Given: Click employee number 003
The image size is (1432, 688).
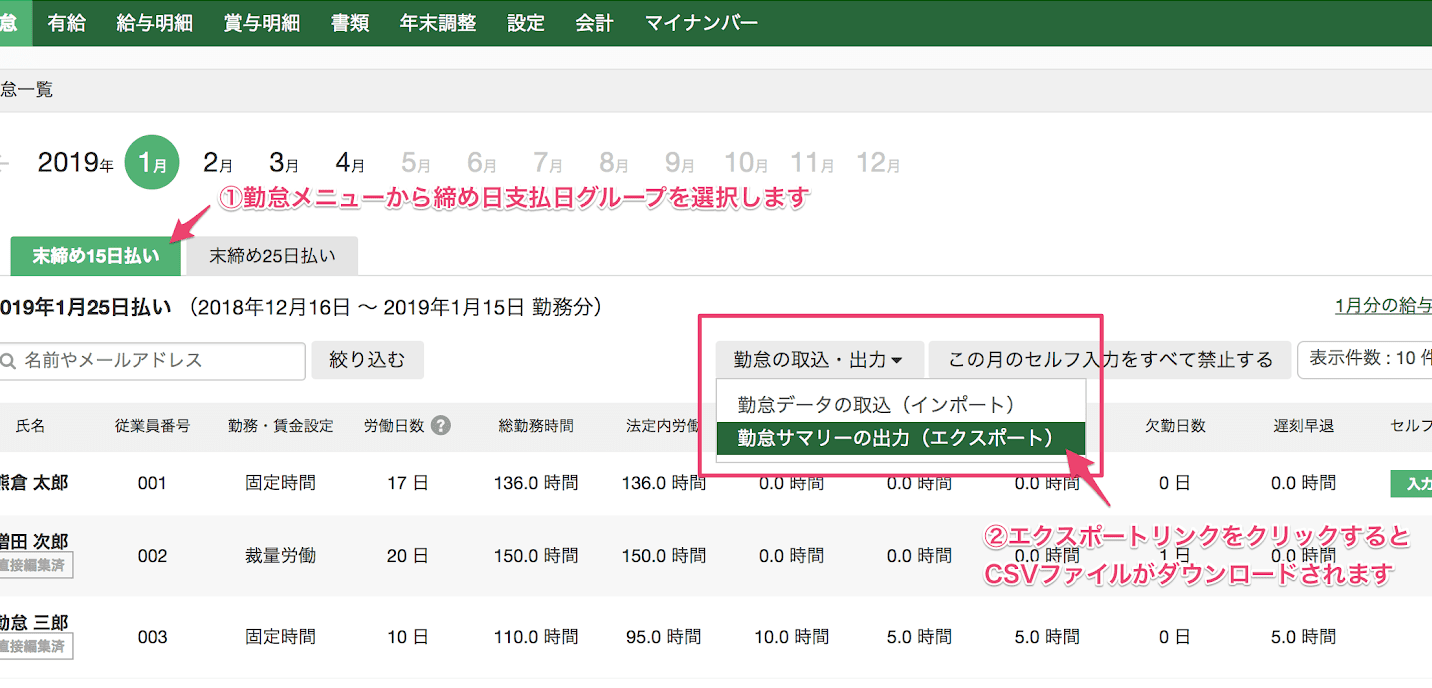Looking at the screenshot, I should coord(152,637).
